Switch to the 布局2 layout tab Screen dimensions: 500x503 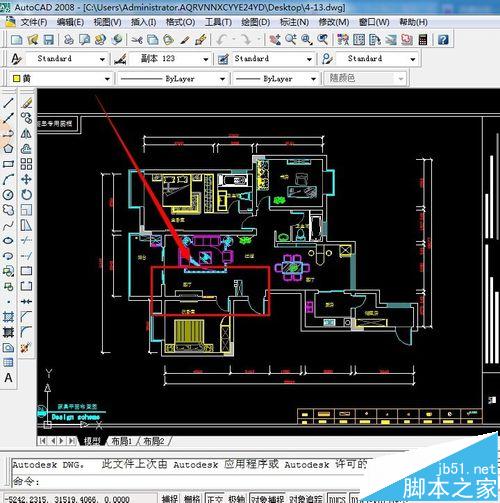tap(154, 441)
